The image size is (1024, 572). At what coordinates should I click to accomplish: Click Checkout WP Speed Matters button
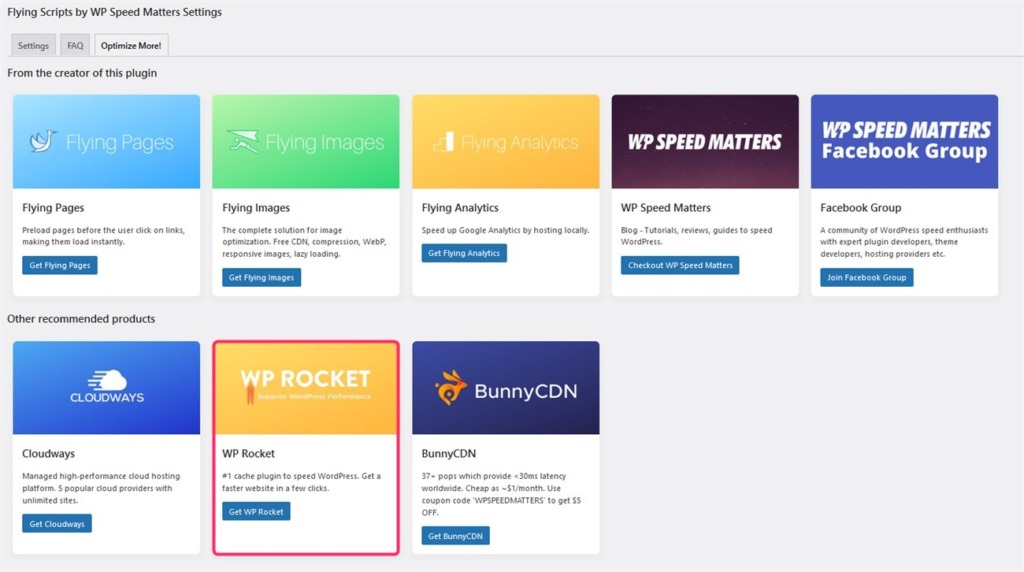[x=680, y=265]
